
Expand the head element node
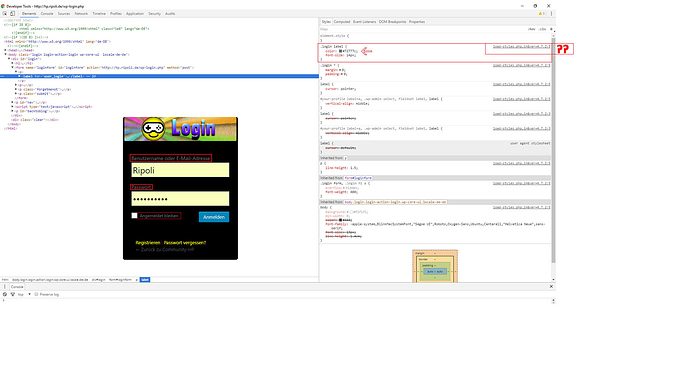(6, 50)
